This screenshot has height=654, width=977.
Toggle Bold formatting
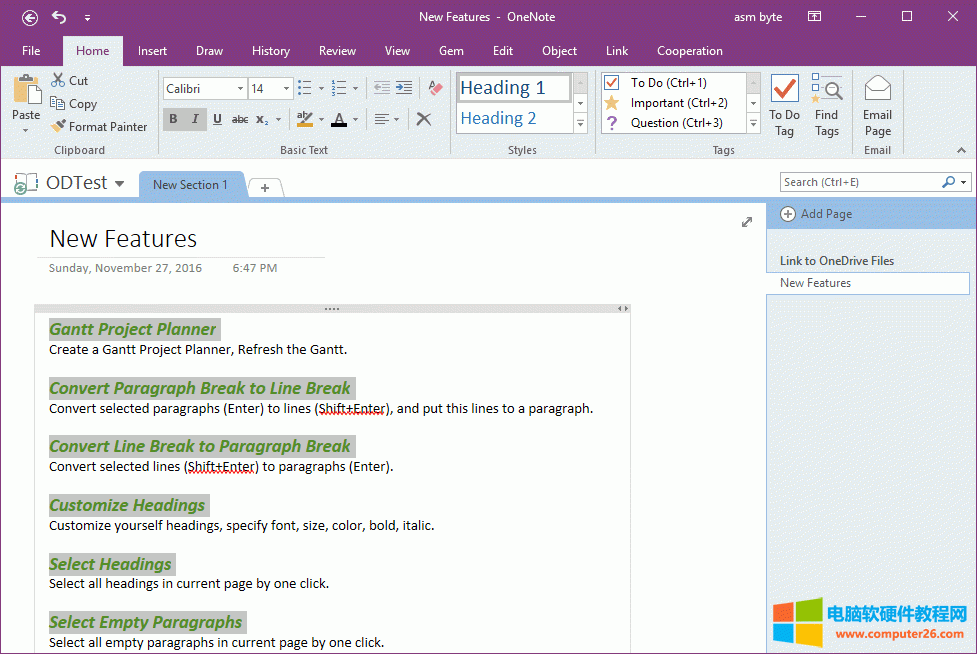pyautogui.click(x=173, y=119)
